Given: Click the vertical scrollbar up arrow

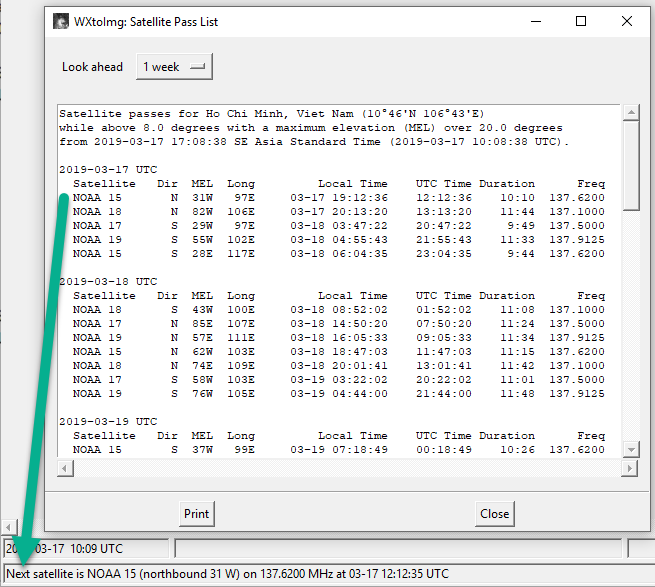Looking at the screenshot, I should click(x=631, y=112).
